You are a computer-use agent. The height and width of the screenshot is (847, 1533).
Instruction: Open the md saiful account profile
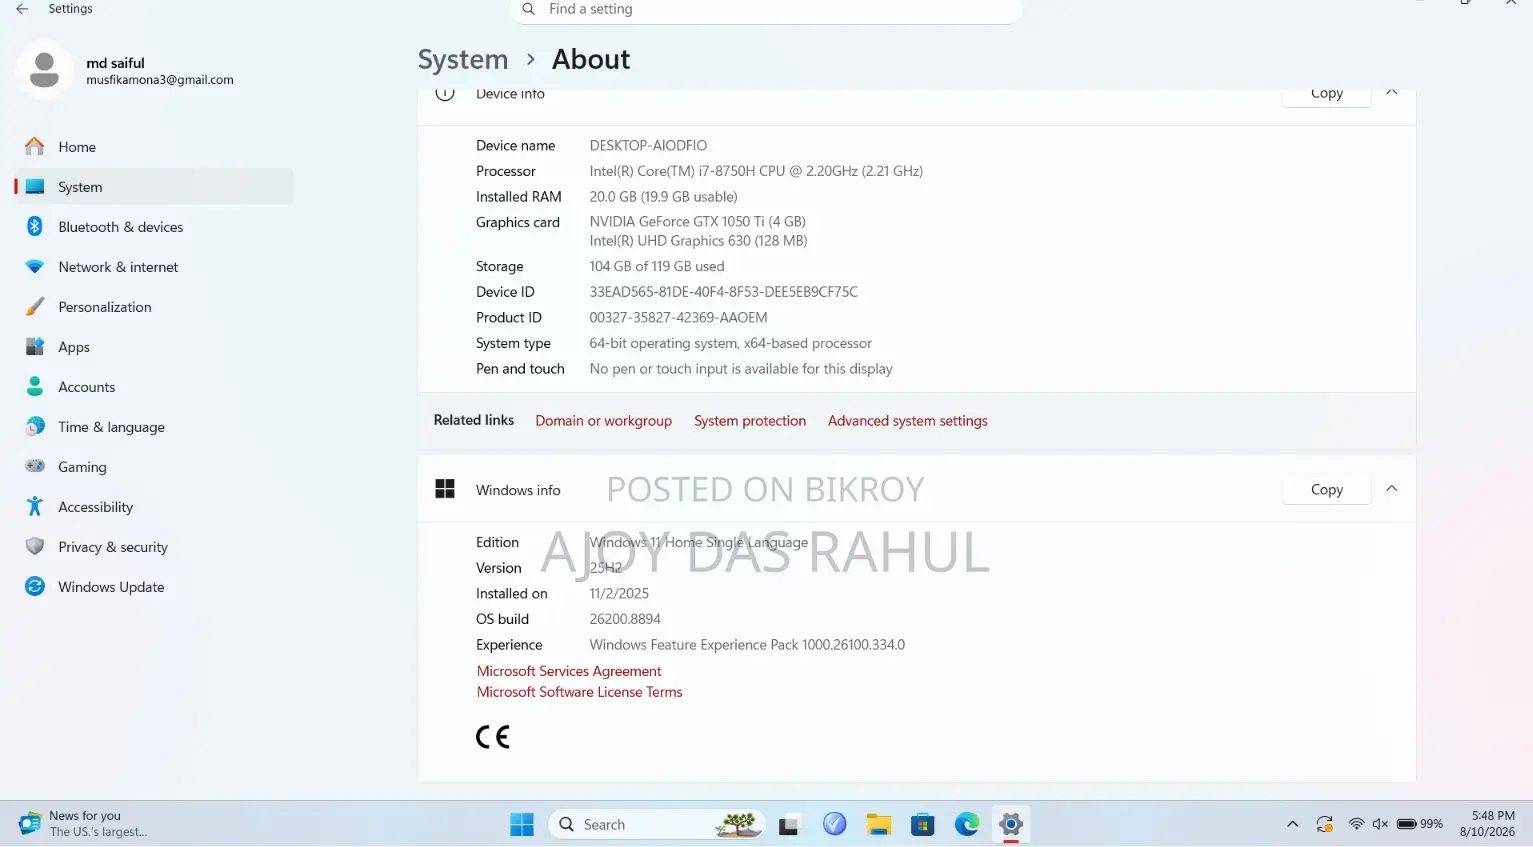[x=125, y=71]
